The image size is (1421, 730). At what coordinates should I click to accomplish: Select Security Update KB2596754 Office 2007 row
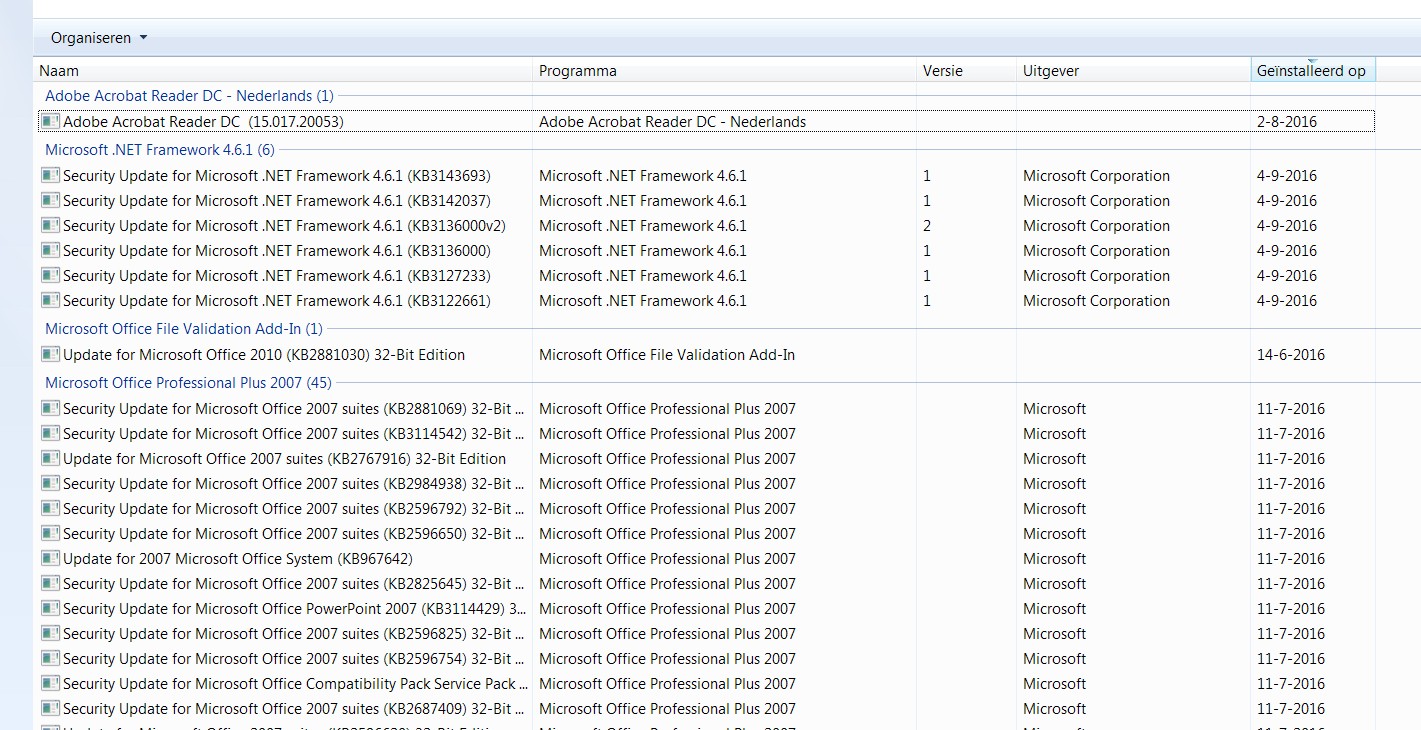tap(706, 658)
